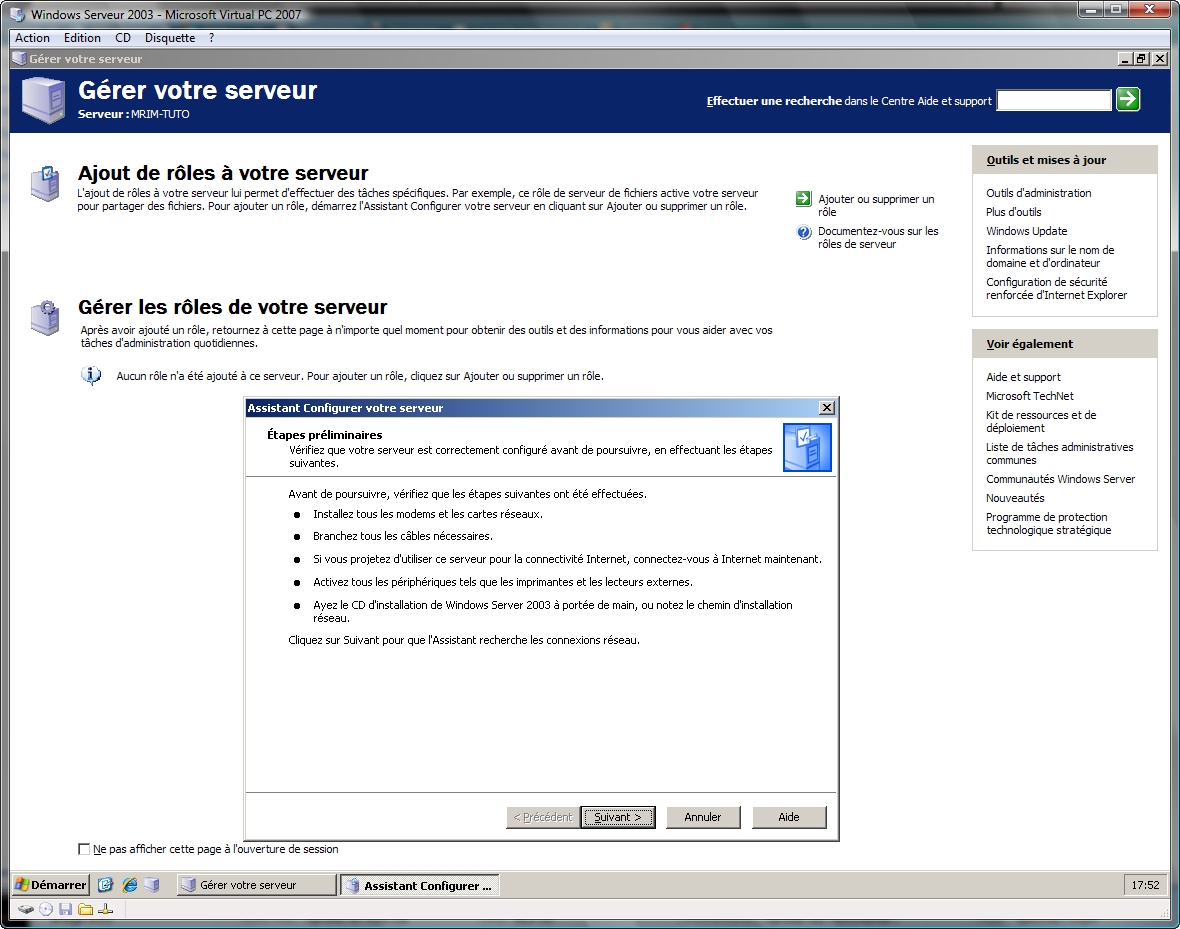
Task: Open the Edition menu
Action: [82, 38]
